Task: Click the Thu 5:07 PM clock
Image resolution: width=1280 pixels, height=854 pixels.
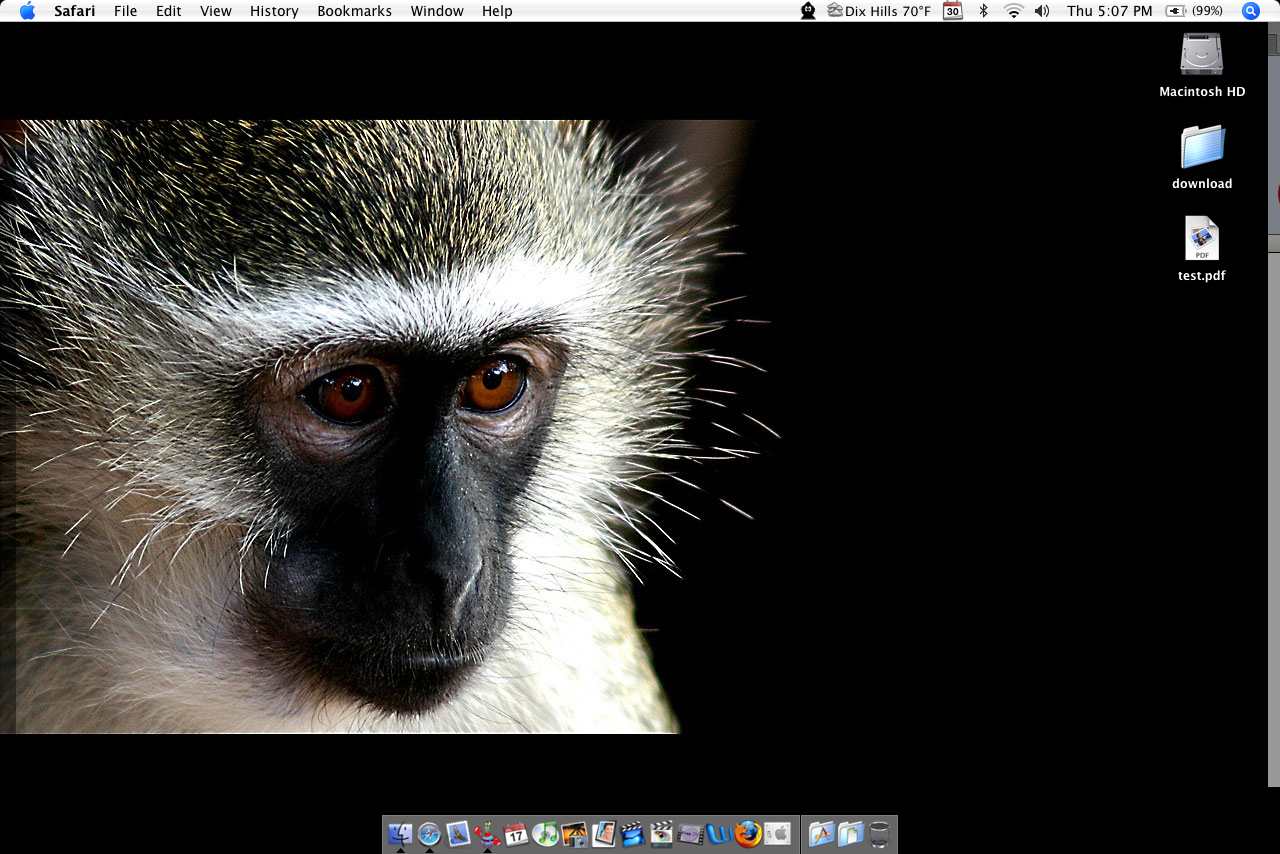Action: click(1109, 11)
